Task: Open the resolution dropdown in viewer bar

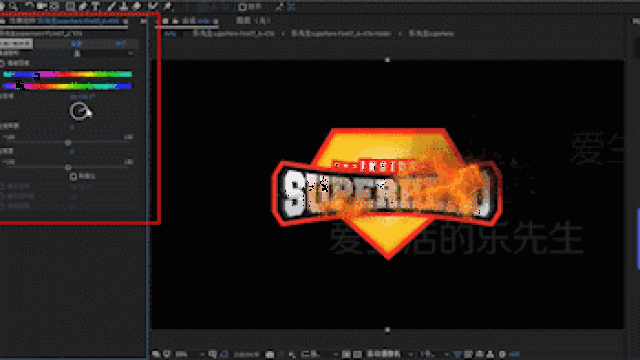Action: 319,354
